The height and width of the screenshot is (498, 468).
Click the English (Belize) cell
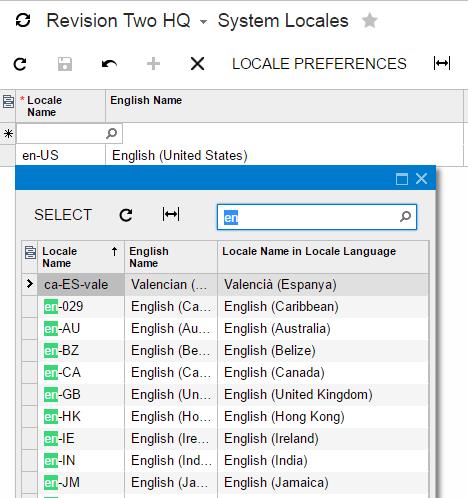[323, 351]
